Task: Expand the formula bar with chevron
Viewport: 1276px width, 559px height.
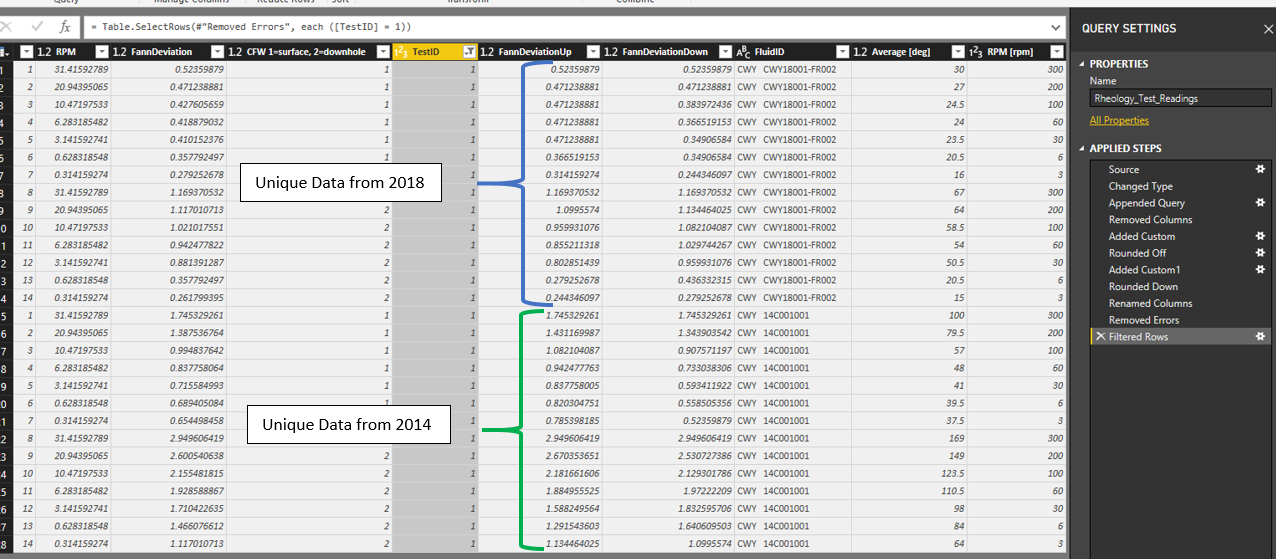Action: tap(1056, 28)
